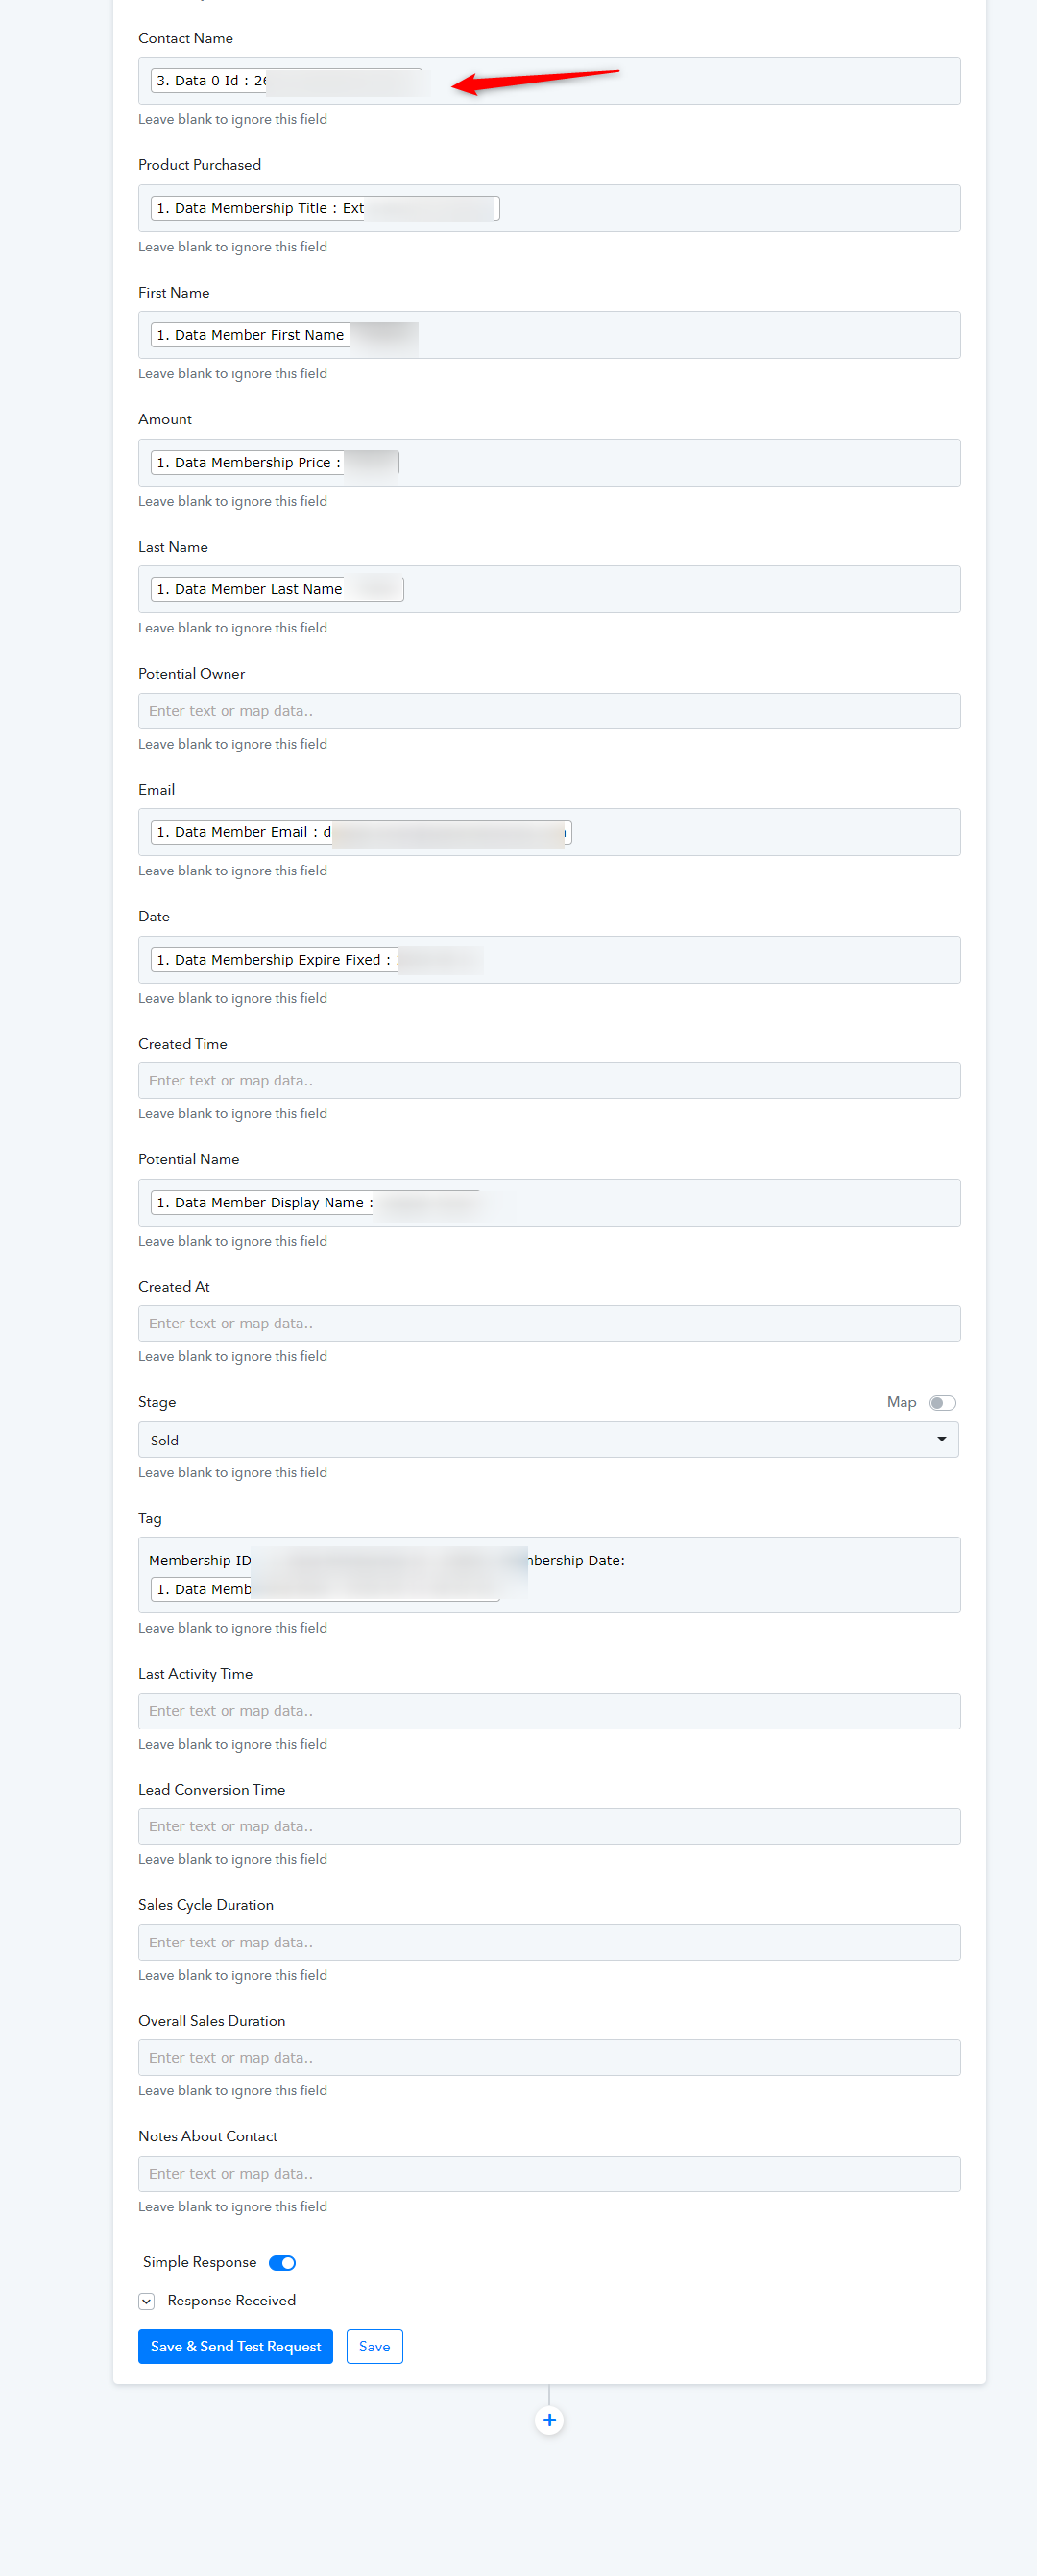Click the Stage dropdown arrow
1037x2576 pixels.
click(941, 1440)
